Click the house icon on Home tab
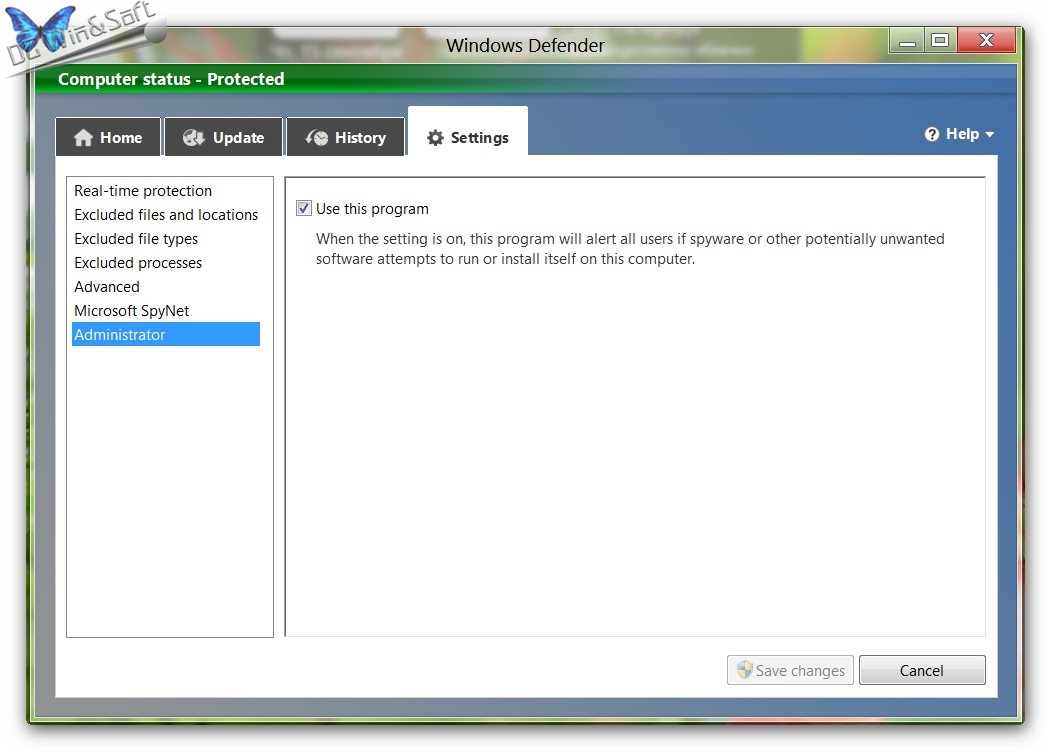Screen dimensions: 1052x752 point(83,138)
